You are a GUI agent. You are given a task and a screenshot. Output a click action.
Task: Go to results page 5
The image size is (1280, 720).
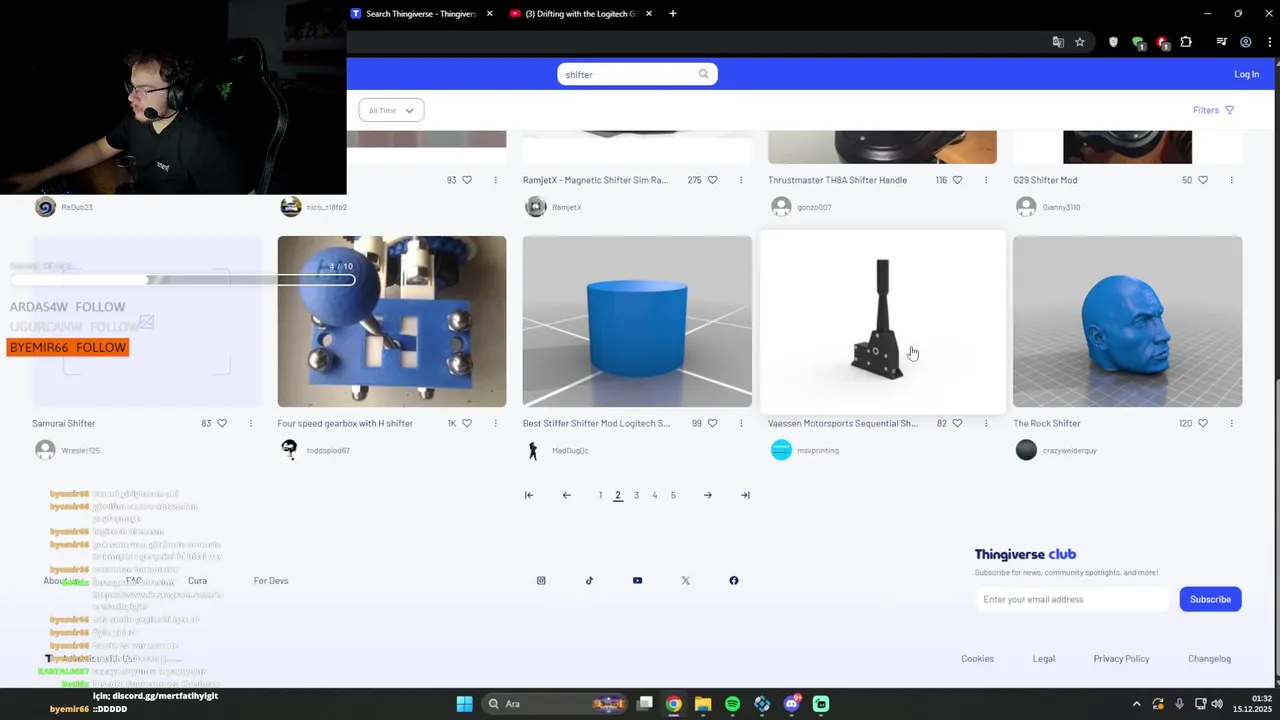[673, 495]
